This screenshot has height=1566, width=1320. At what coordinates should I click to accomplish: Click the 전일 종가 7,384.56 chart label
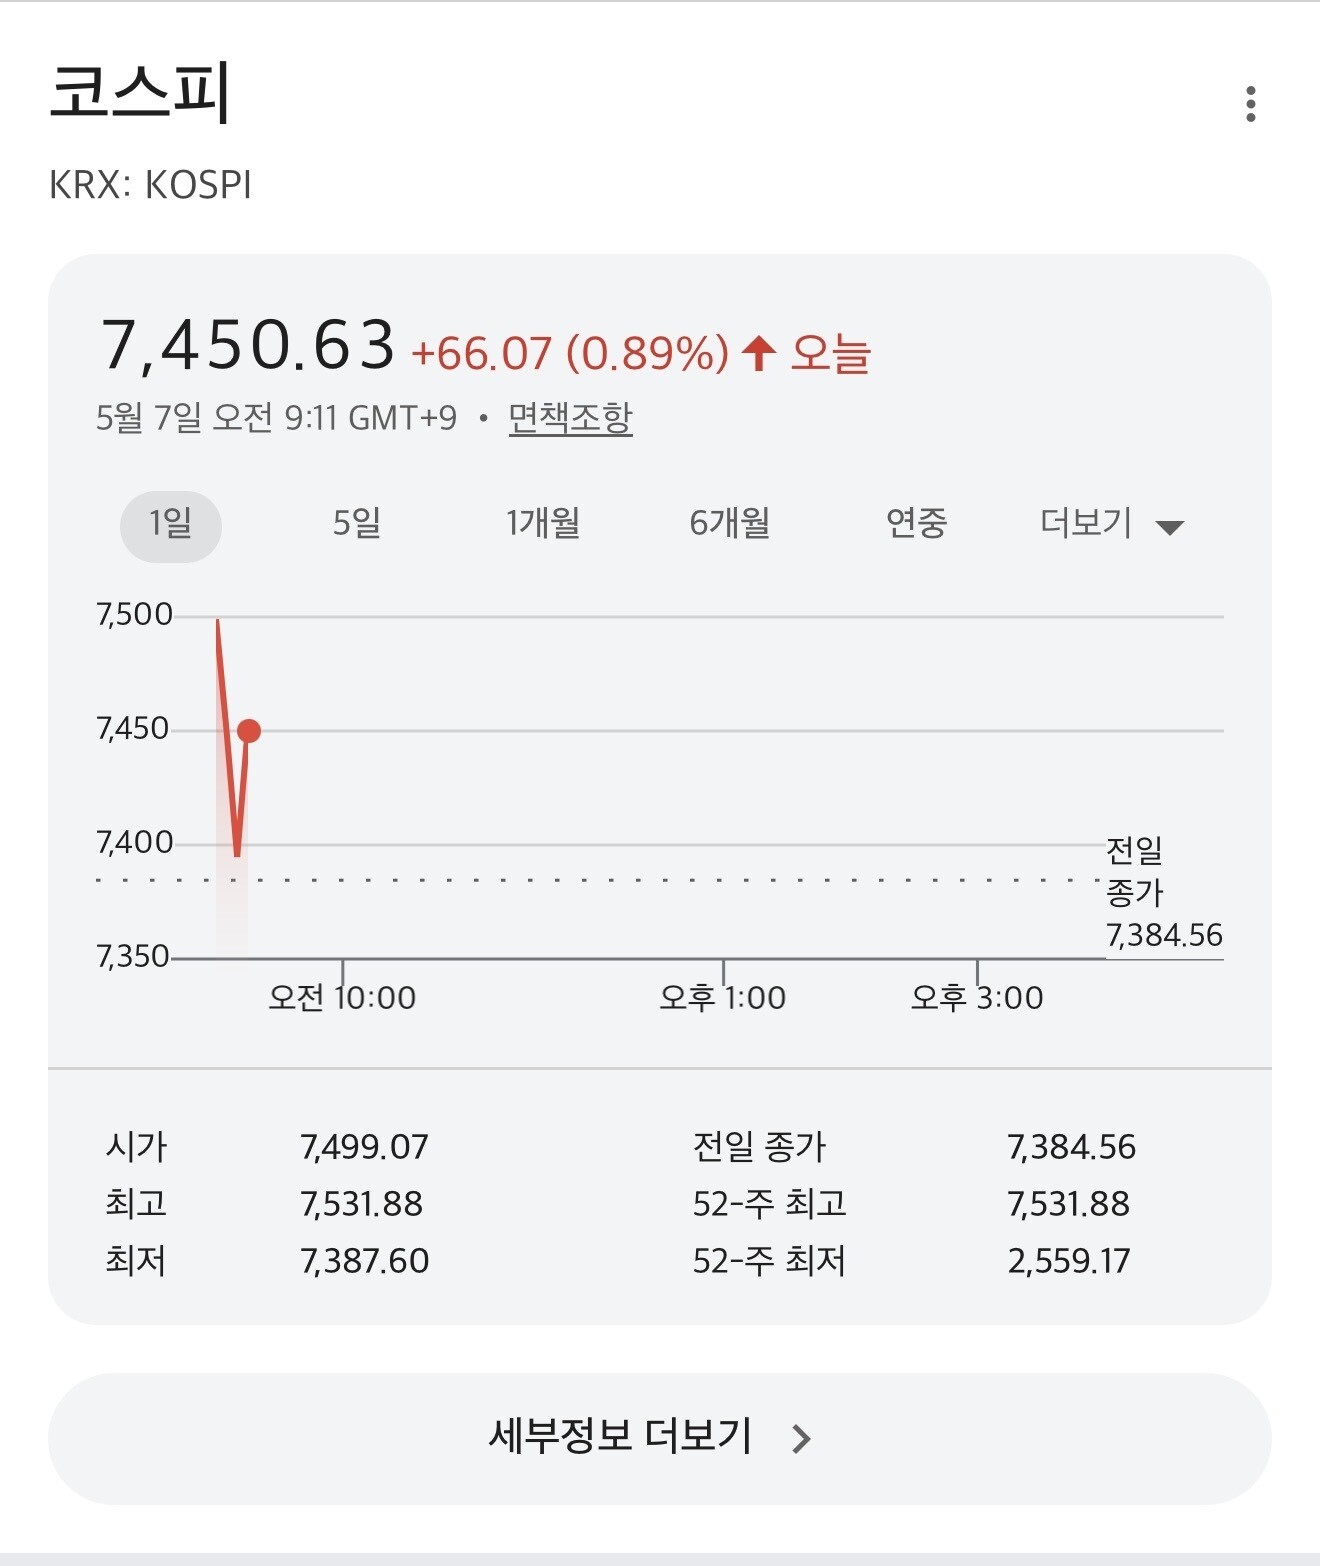(1164, 892)
